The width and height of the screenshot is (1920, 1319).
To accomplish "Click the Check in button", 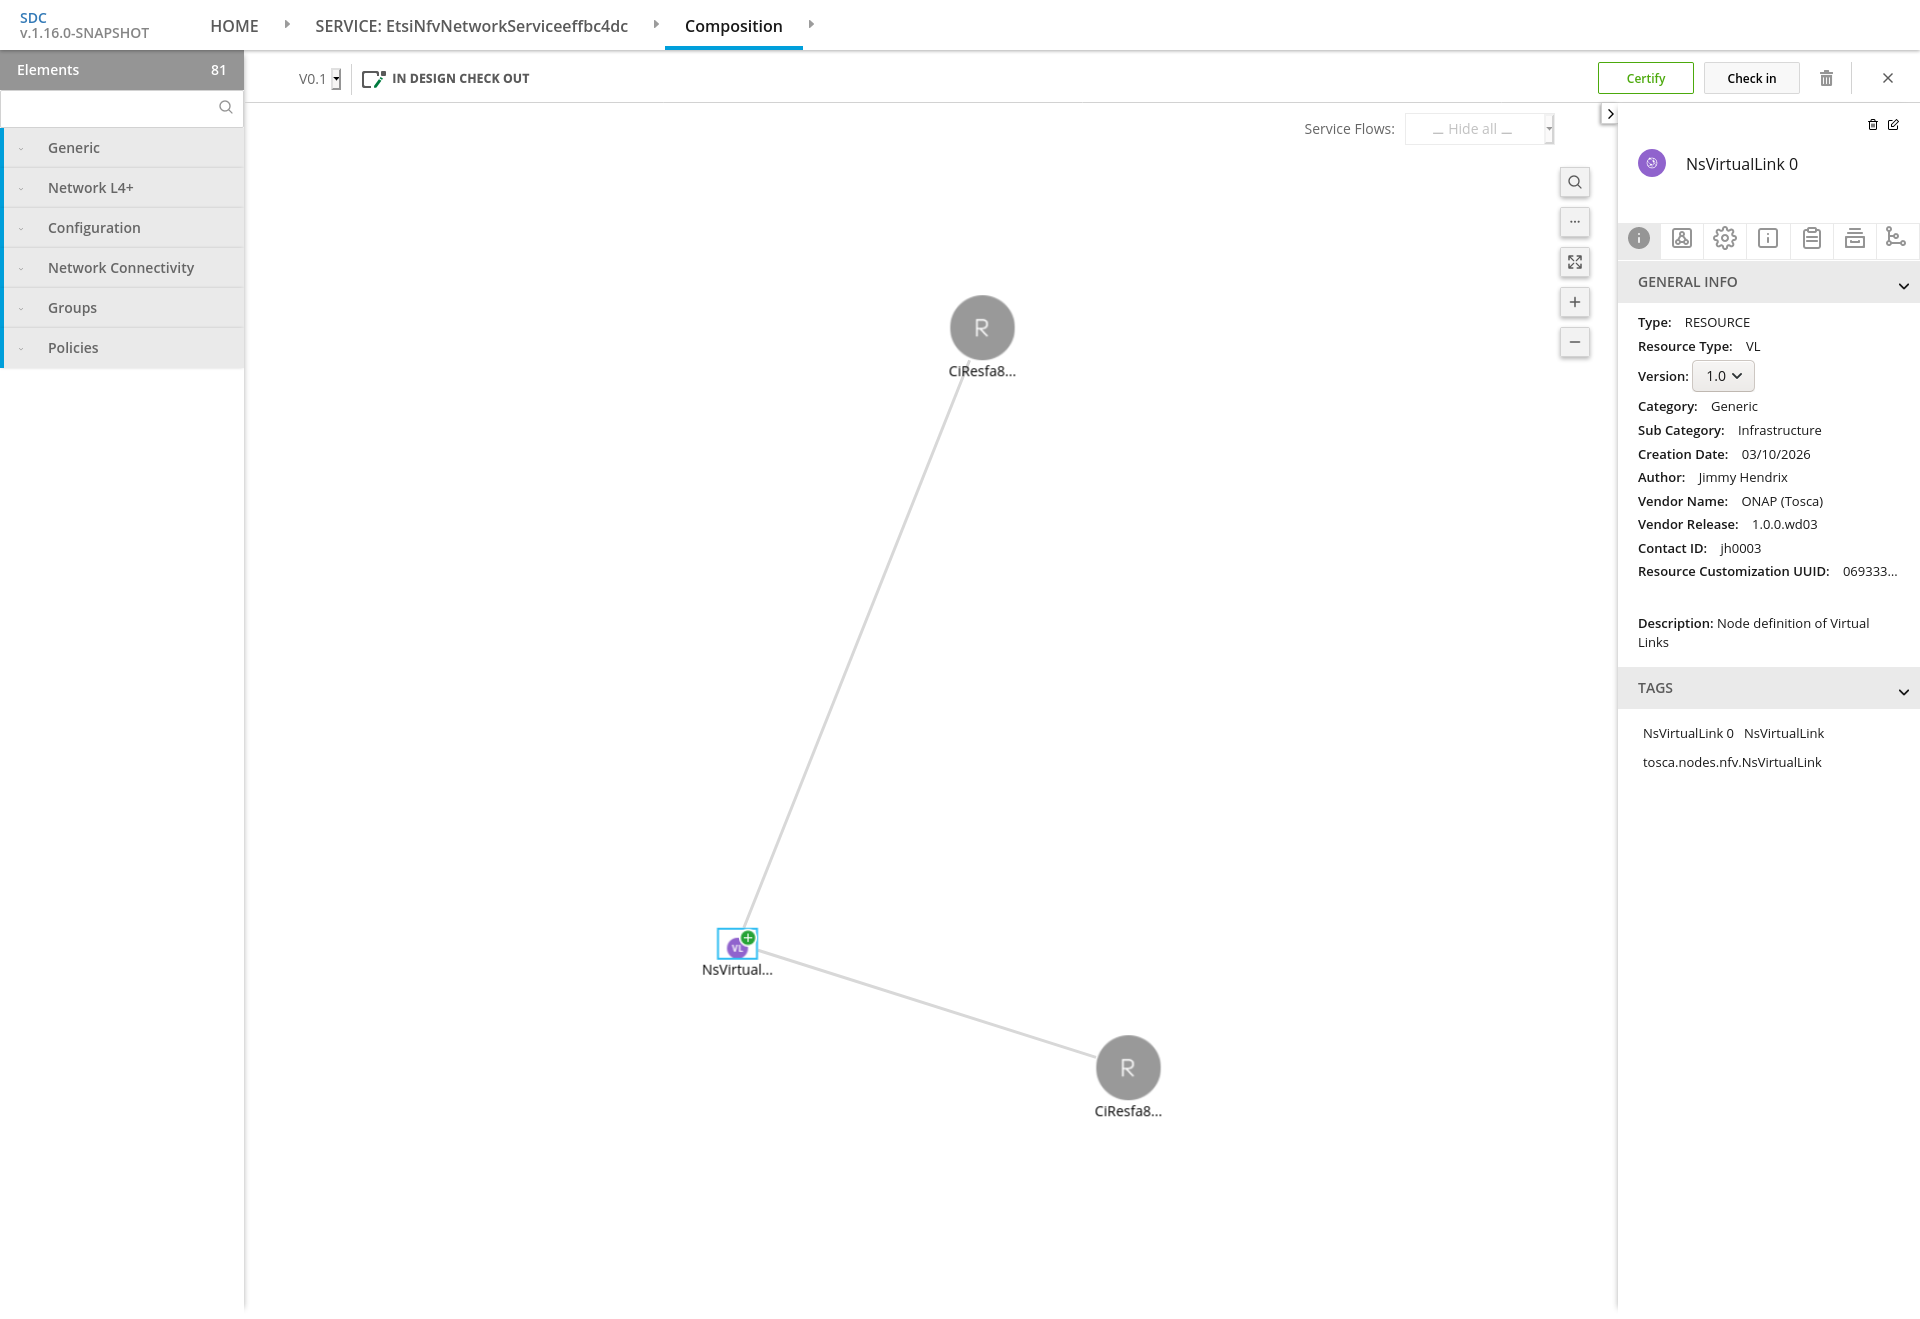I will [x=1751, y=78].
